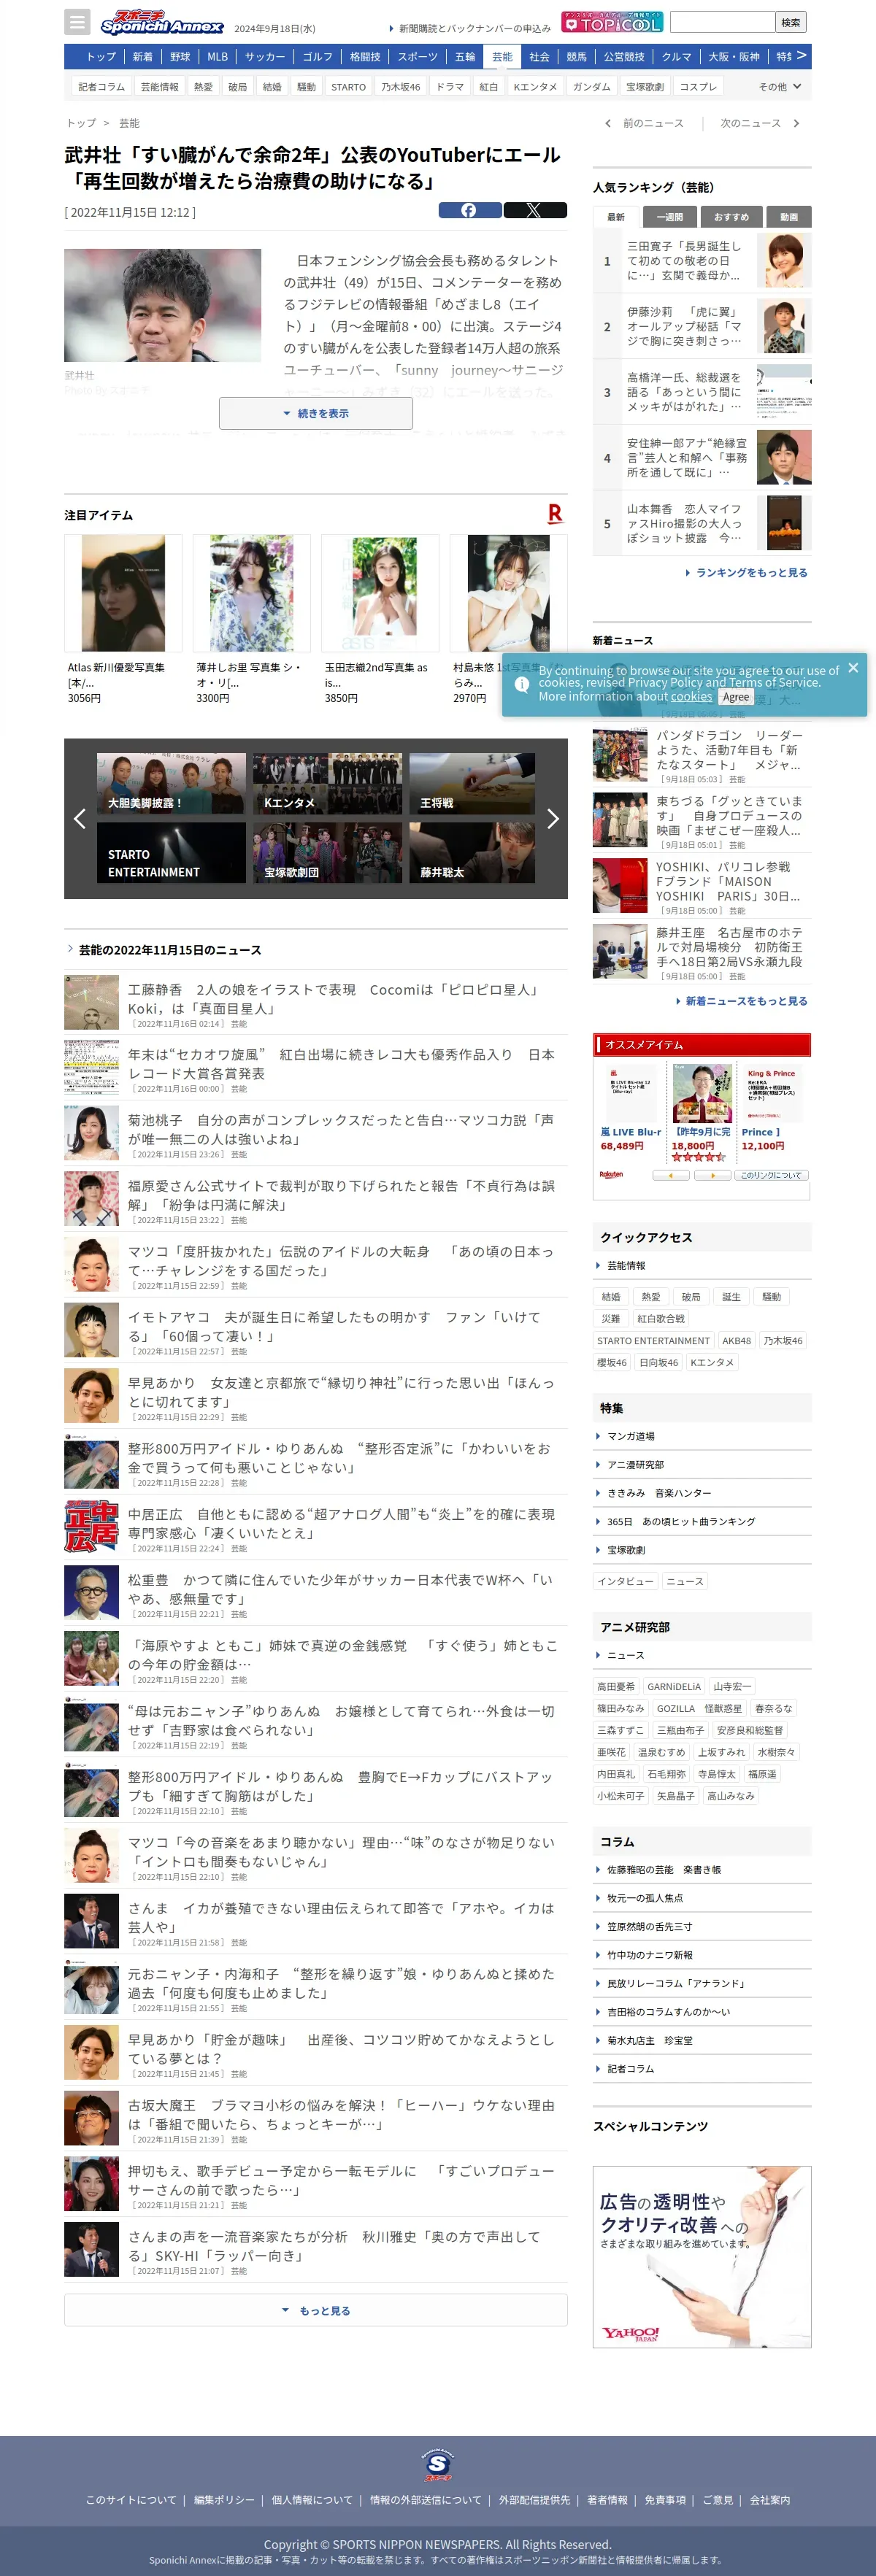Open rank 4 安住紳一郎 article thumbnail
The image size is (876, 2576).
coord(784,457)
